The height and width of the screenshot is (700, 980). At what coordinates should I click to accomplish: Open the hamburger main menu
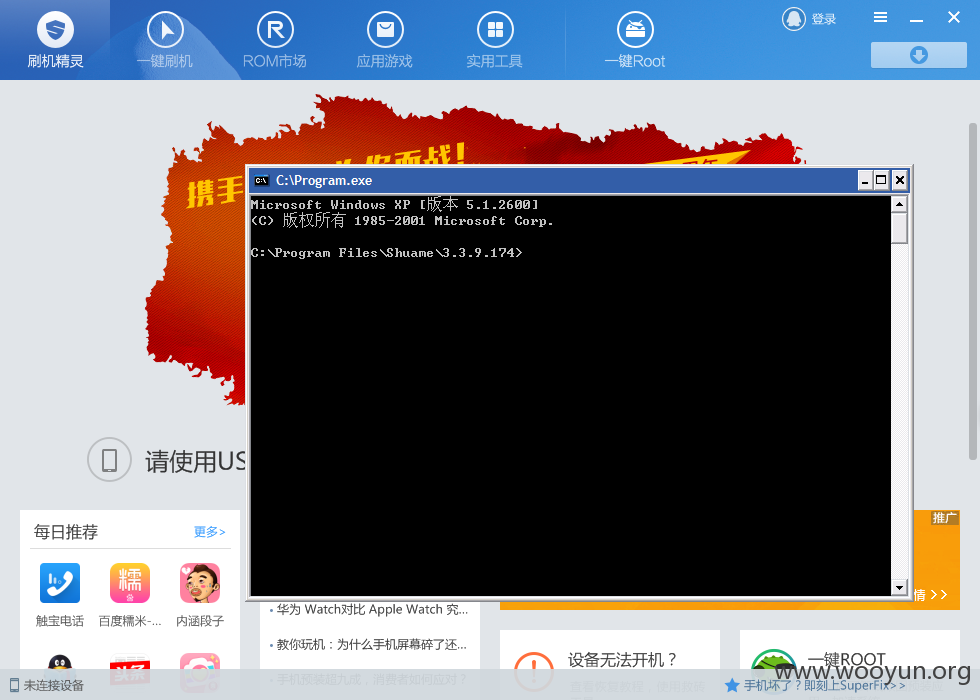click(880, 18)
